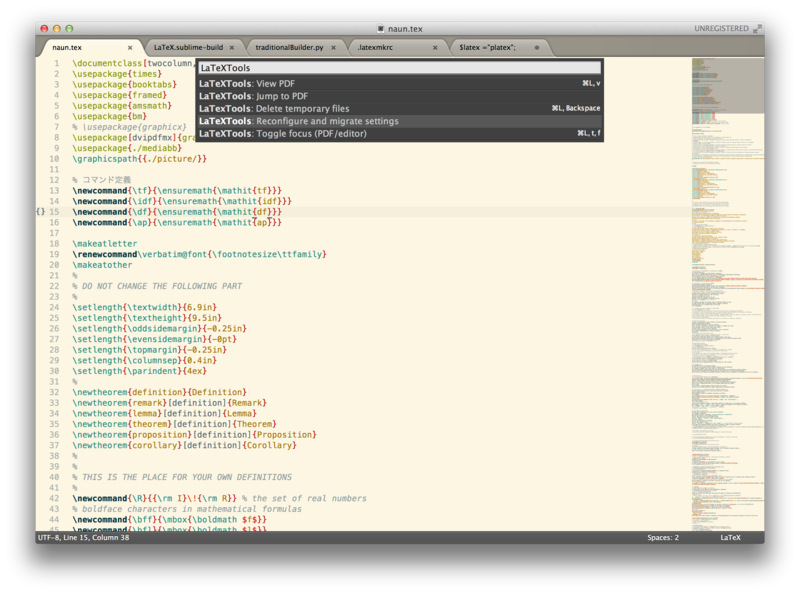Open the Spaces: 2 indentation setting
The height and width of the screenshot is (593, 800).
[x=663, y=537]
